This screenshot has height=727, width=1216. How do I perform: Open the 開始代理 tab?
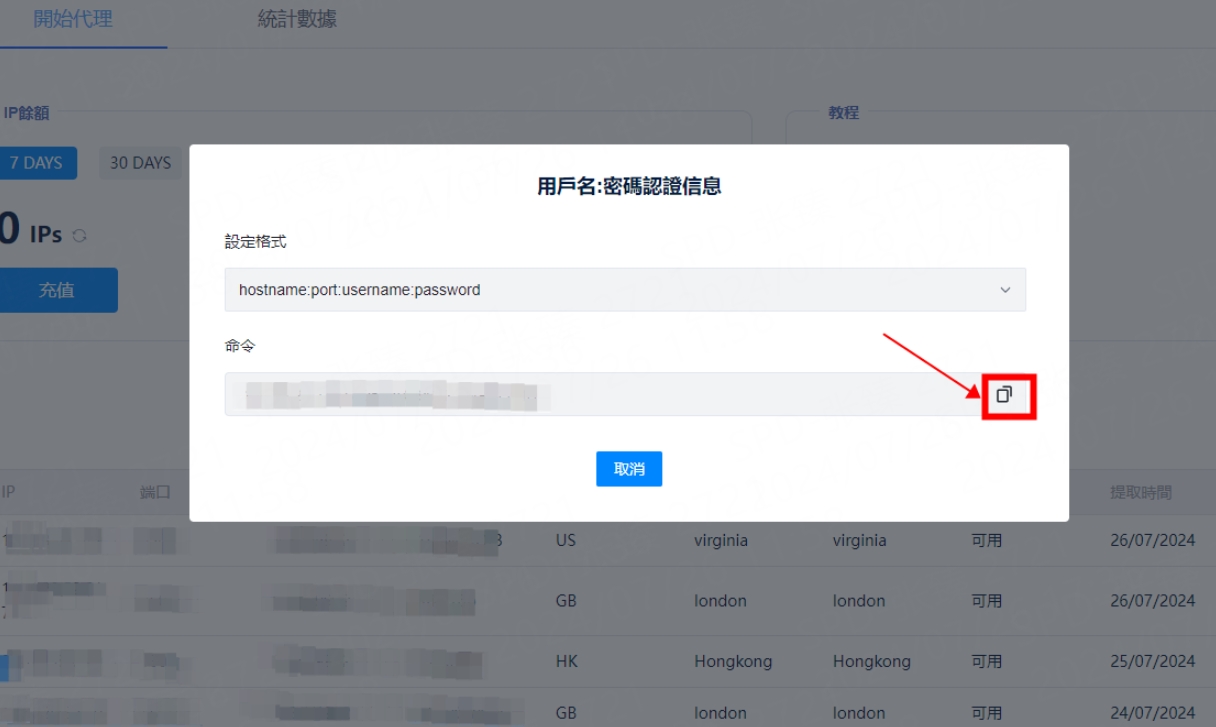[73, 19]
